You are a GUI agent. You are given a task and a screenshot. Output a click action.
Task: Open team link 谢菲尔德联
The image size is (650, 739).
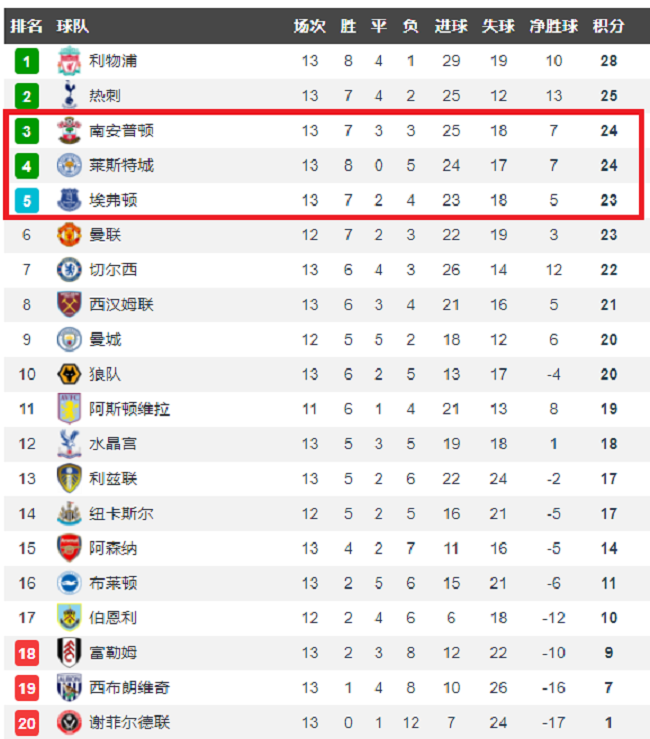(129, 722)
